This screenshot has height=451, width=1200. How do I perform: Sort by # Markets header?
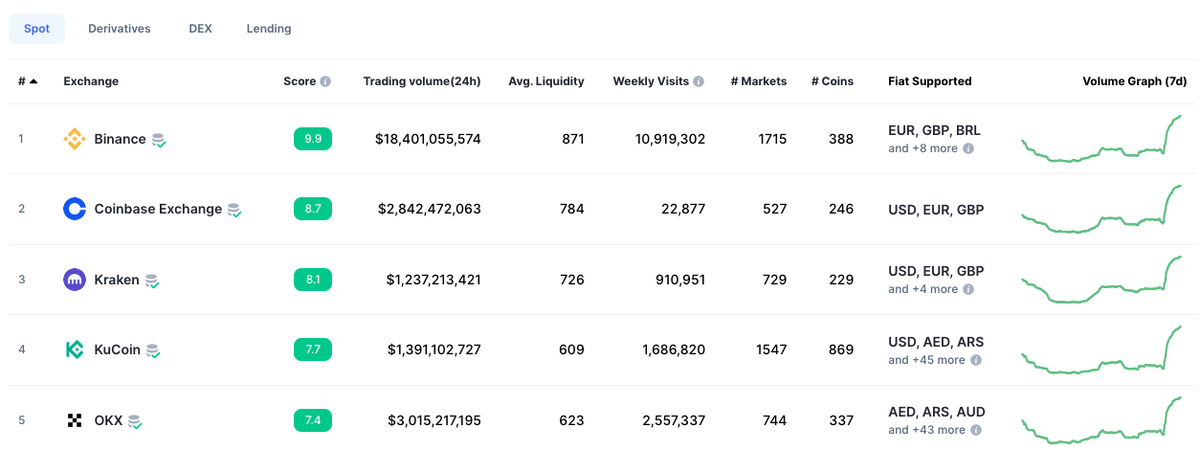pyautogui.click(x=759, y=82)
